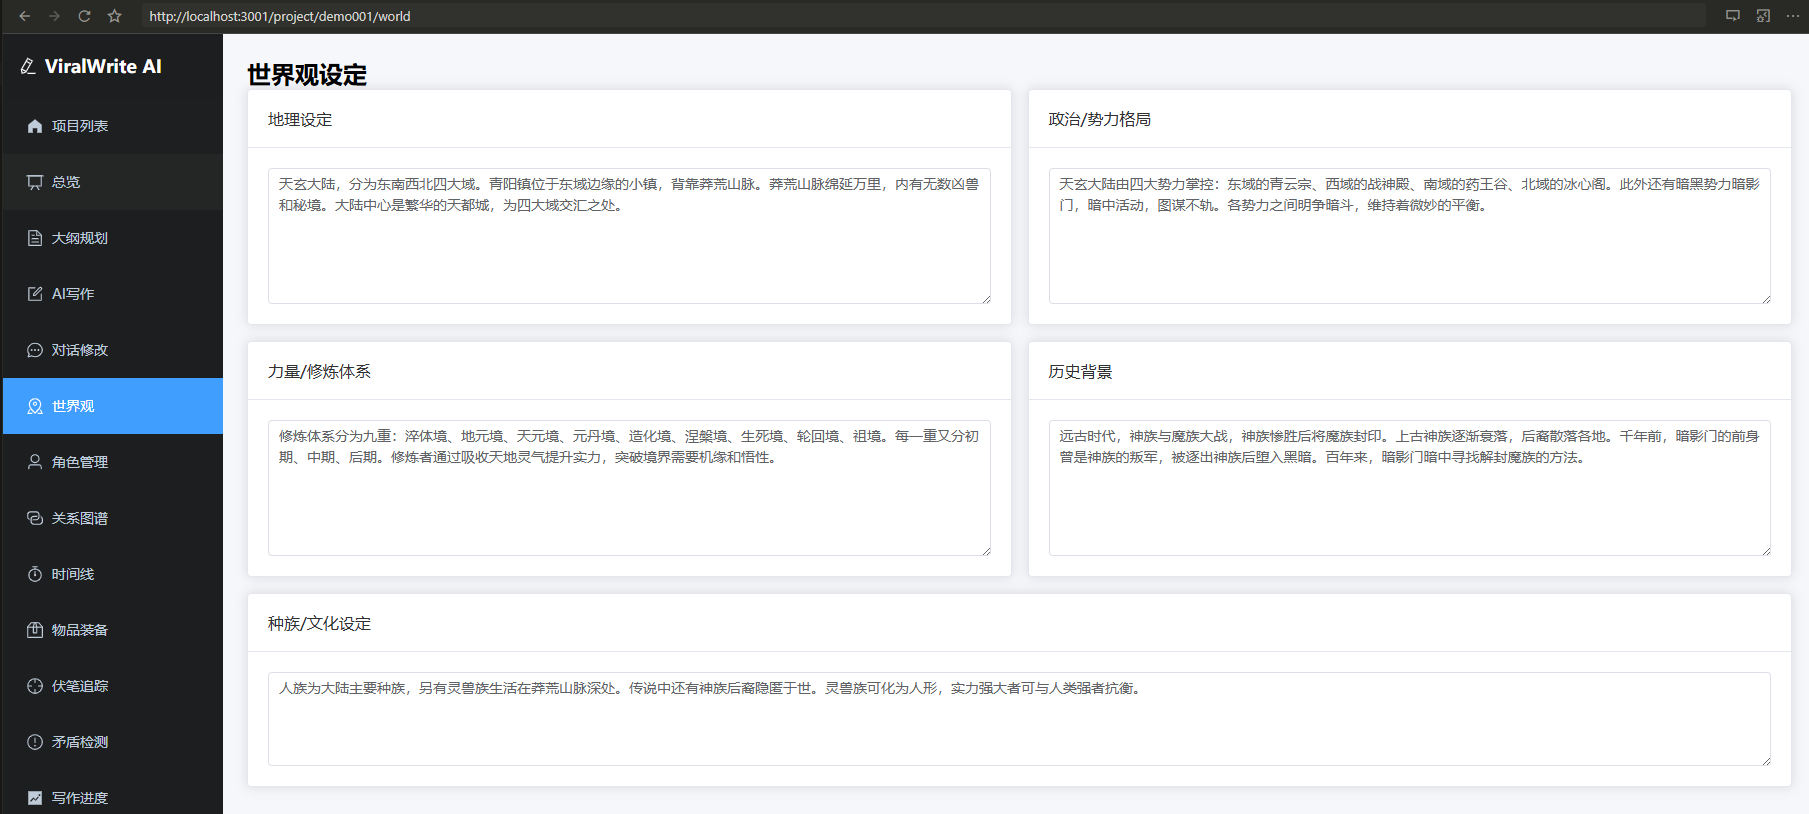Click the document icon beside 大纲规划
1809x814 pixels.
point(35,238)
